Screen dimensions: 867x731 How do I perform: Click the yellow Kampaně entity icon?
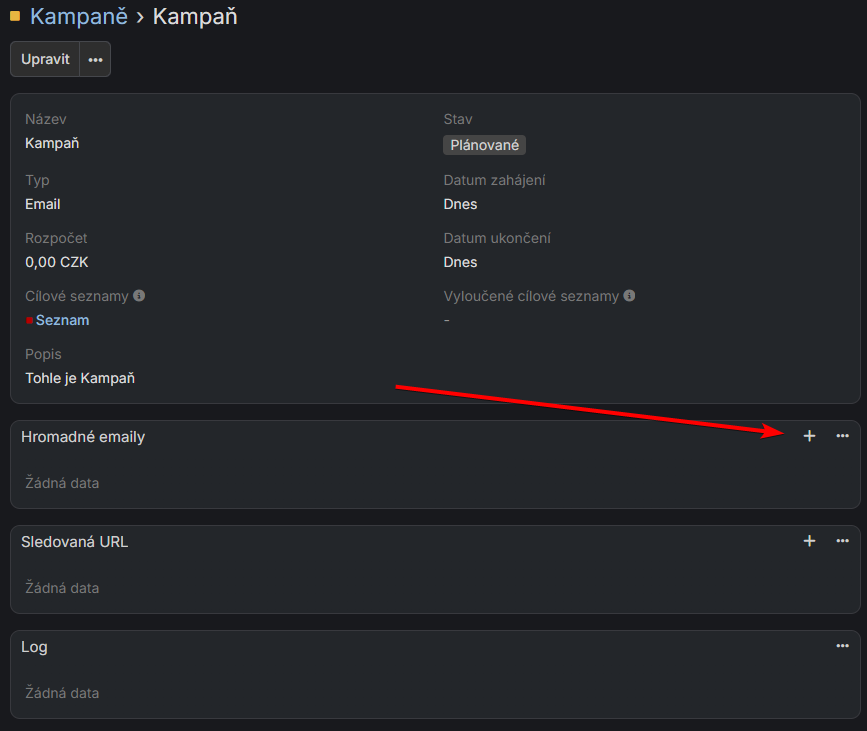[x=15, y=16]
